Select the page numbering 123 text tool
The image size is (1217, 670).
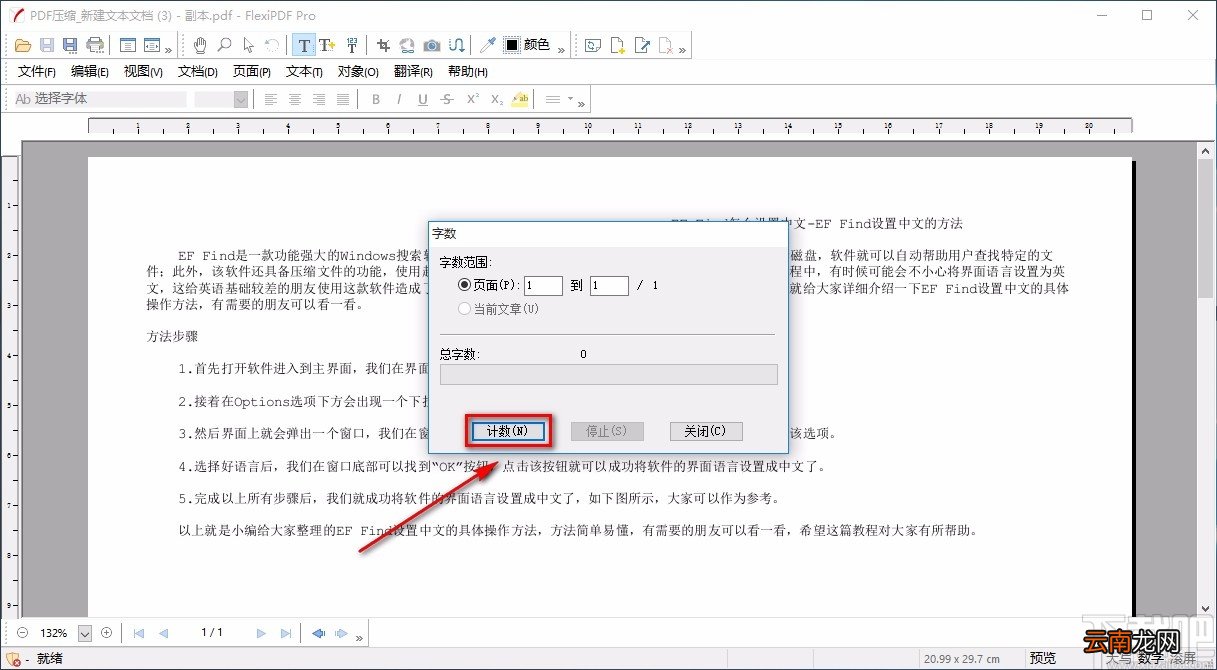coord(351,45)
